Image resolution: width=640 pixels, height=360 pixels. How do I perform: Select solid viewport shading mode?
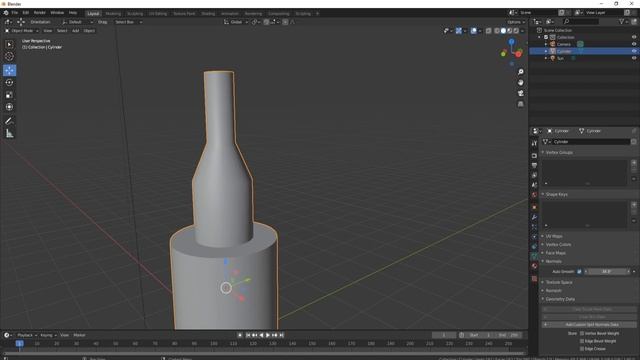click(503, 31)
